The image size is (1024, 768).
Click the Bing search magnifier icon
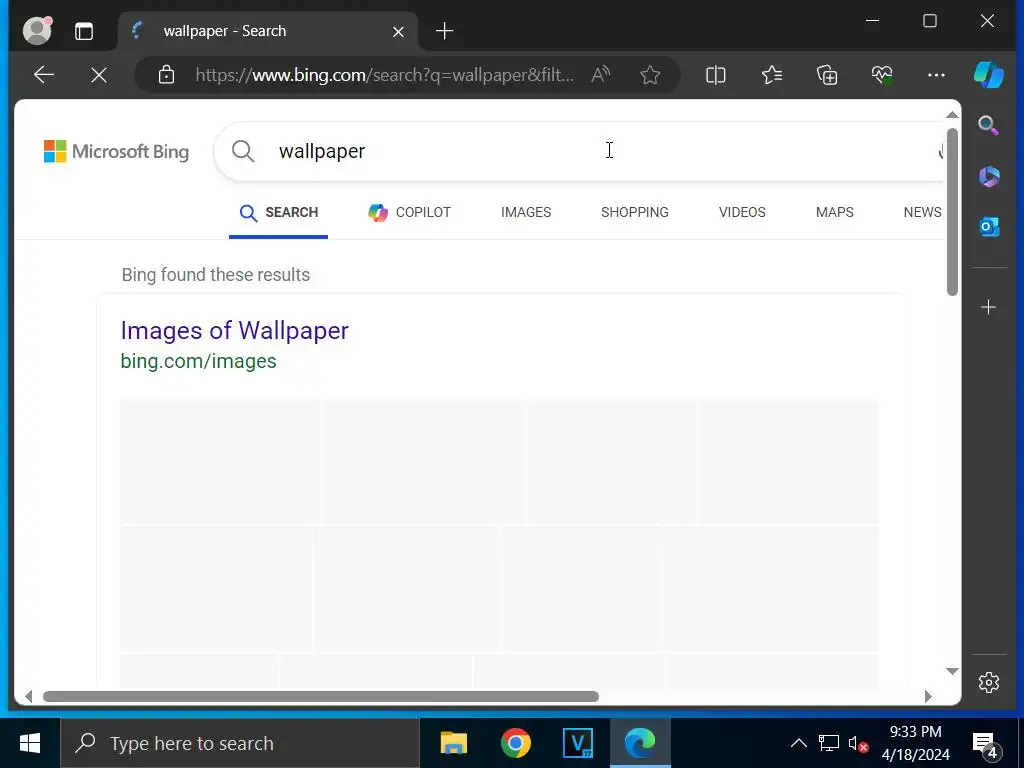click(x=243, y=151)
